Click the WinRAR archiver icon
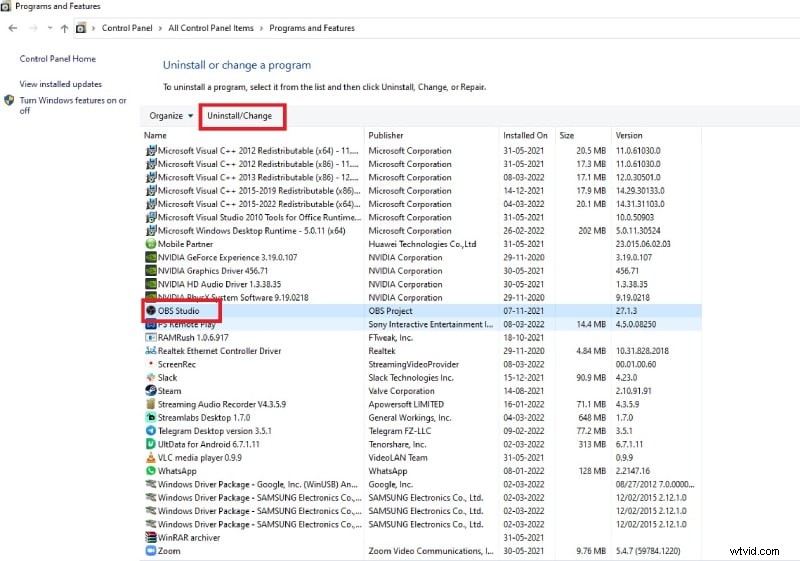 pos(150,537)
